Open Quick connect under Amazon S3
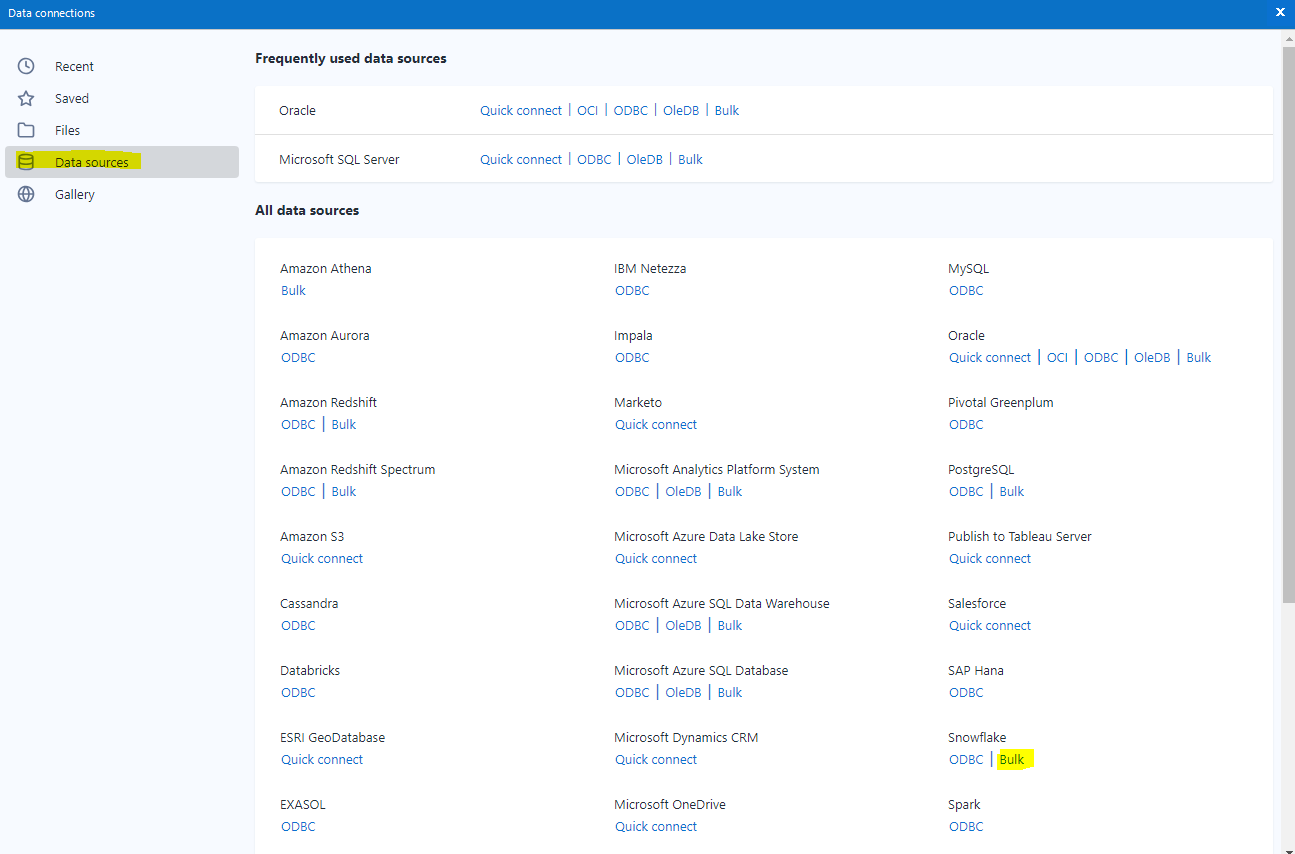The image size is (1295, 854). point(322,558)
